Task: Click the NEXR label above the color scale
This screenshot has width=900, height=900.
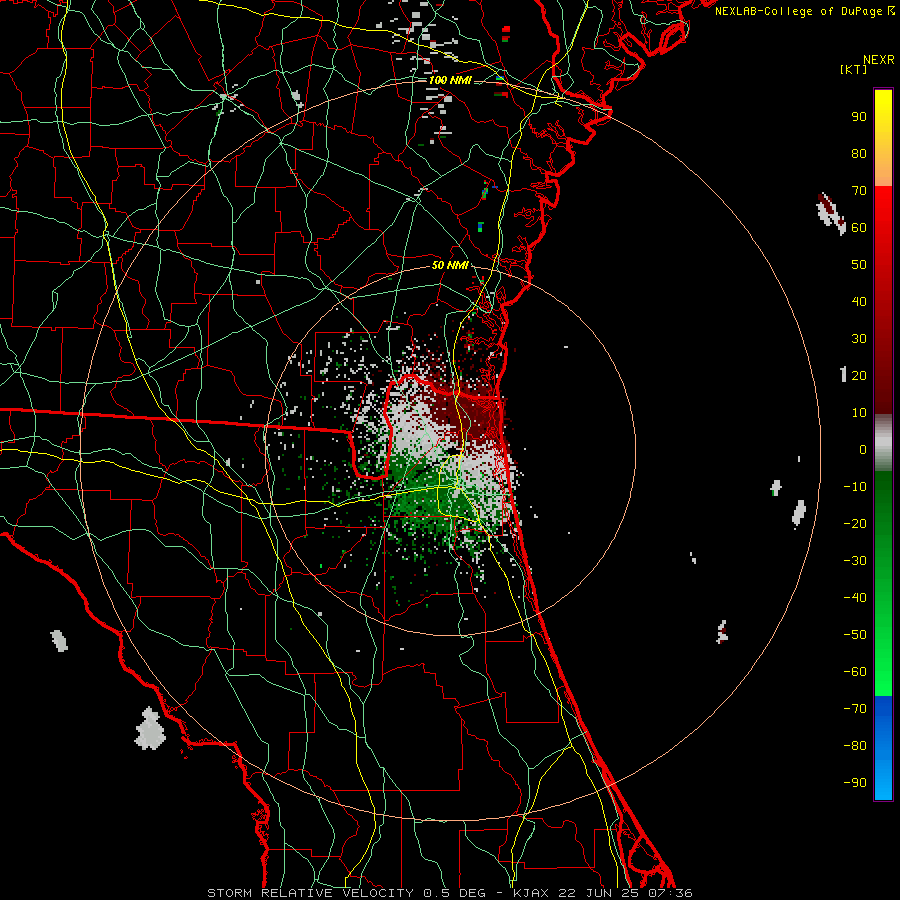Action: [x=879, y=59]
